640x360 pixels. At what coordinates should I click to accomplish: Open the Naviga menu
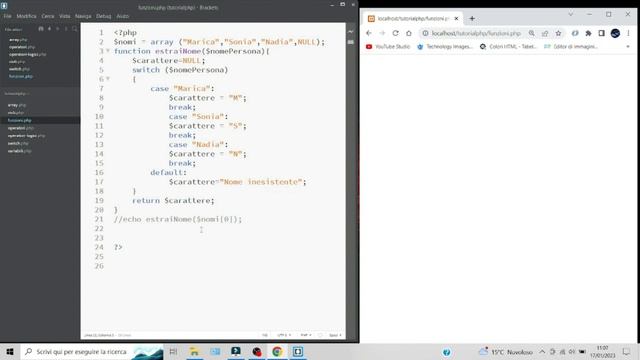(83, 16)
